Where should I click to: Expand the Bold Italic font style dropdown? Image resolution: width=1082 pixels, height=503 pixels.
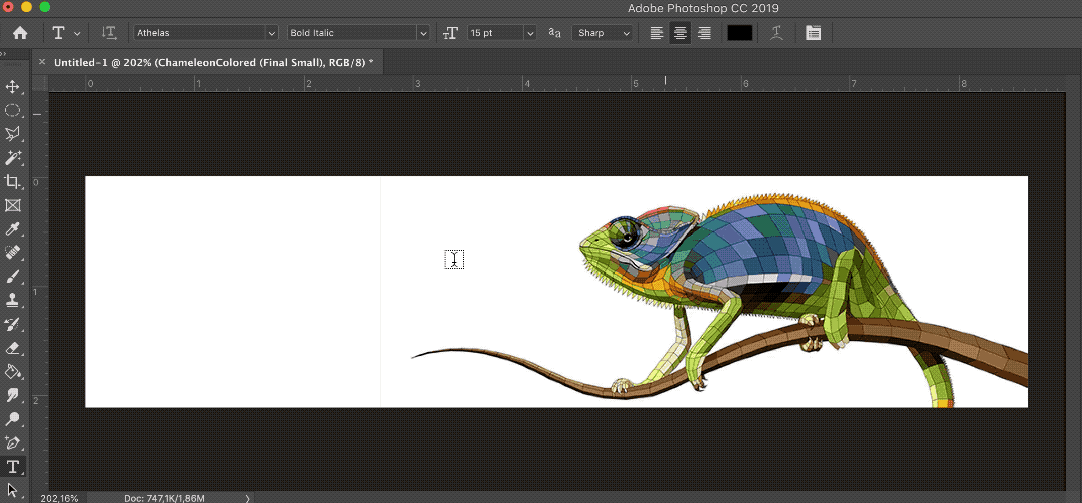point(423,33)
